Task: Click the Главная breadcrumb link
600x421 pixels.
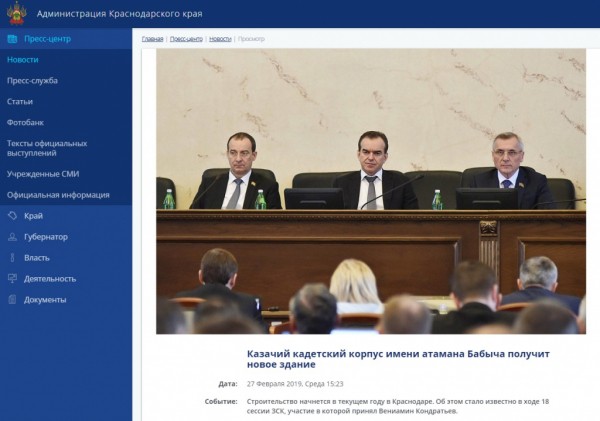Action: point(152,39)
